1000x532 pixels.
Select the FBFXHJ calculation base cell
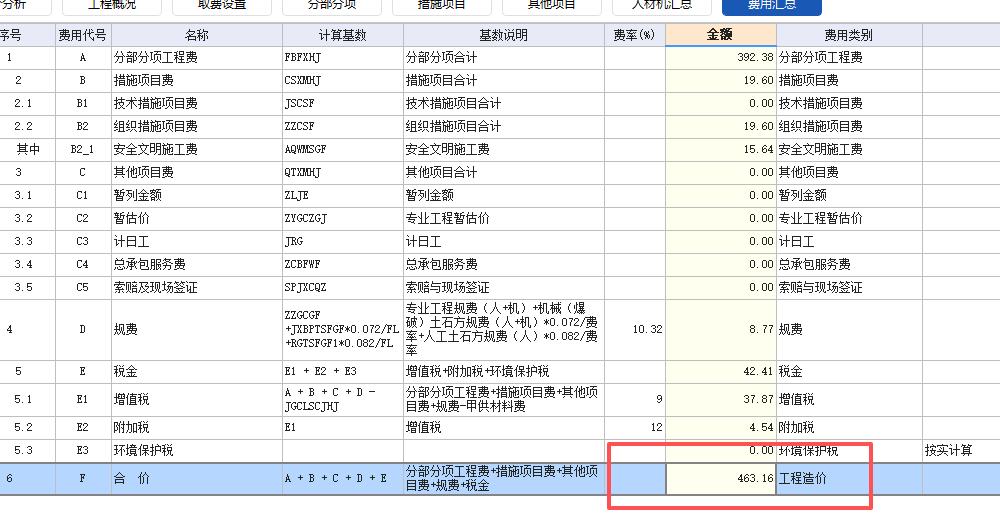click(342, 57)
